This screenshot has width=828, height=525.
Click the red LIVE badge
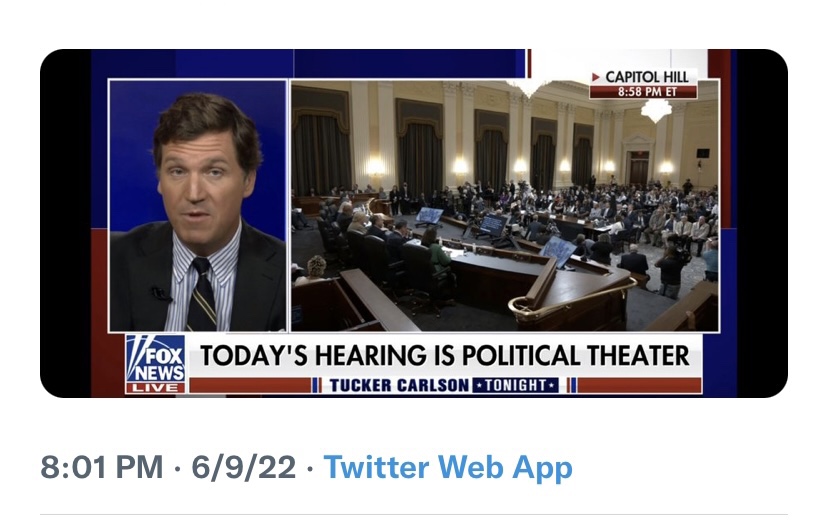tap(155, 386)
